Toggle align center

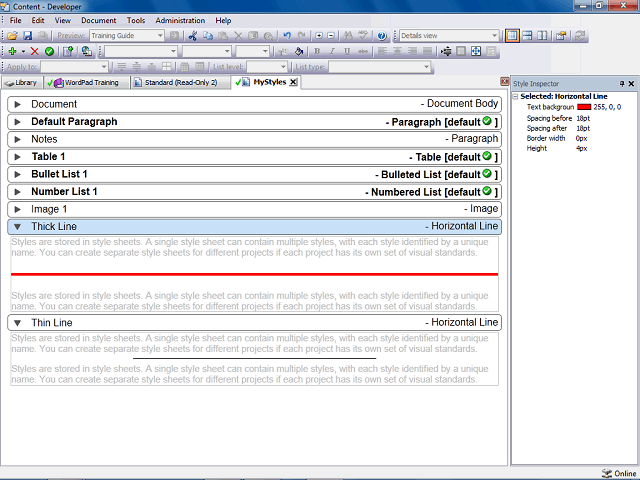point(397,51)
